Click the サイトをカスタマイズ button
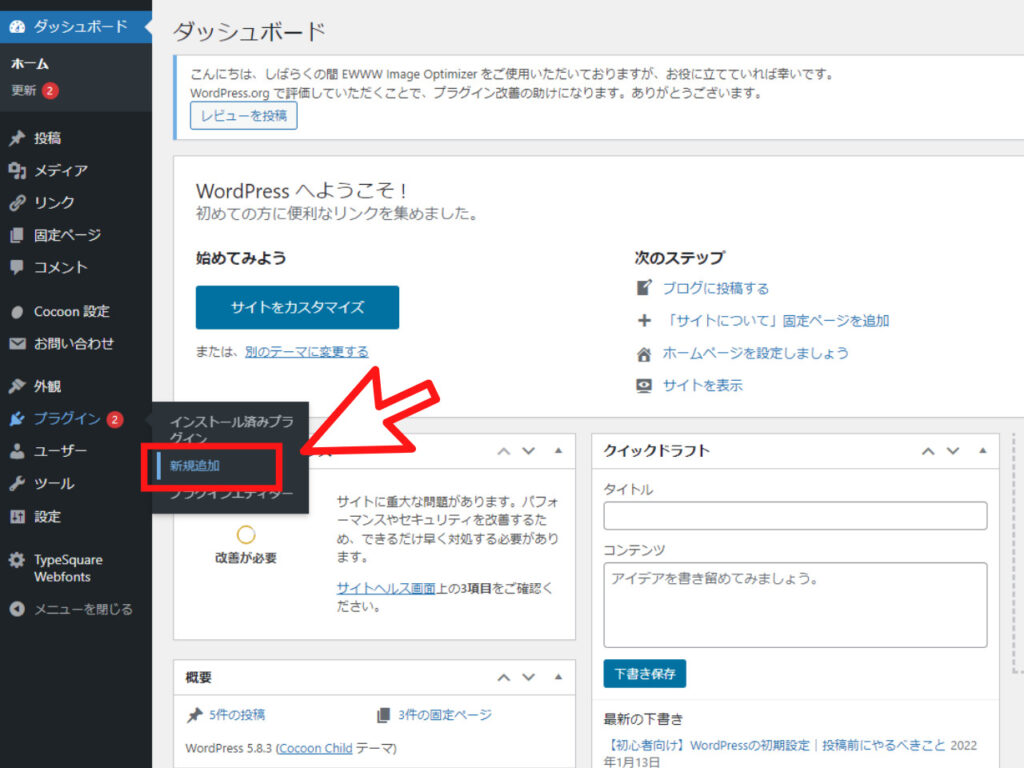 [297, 307]
